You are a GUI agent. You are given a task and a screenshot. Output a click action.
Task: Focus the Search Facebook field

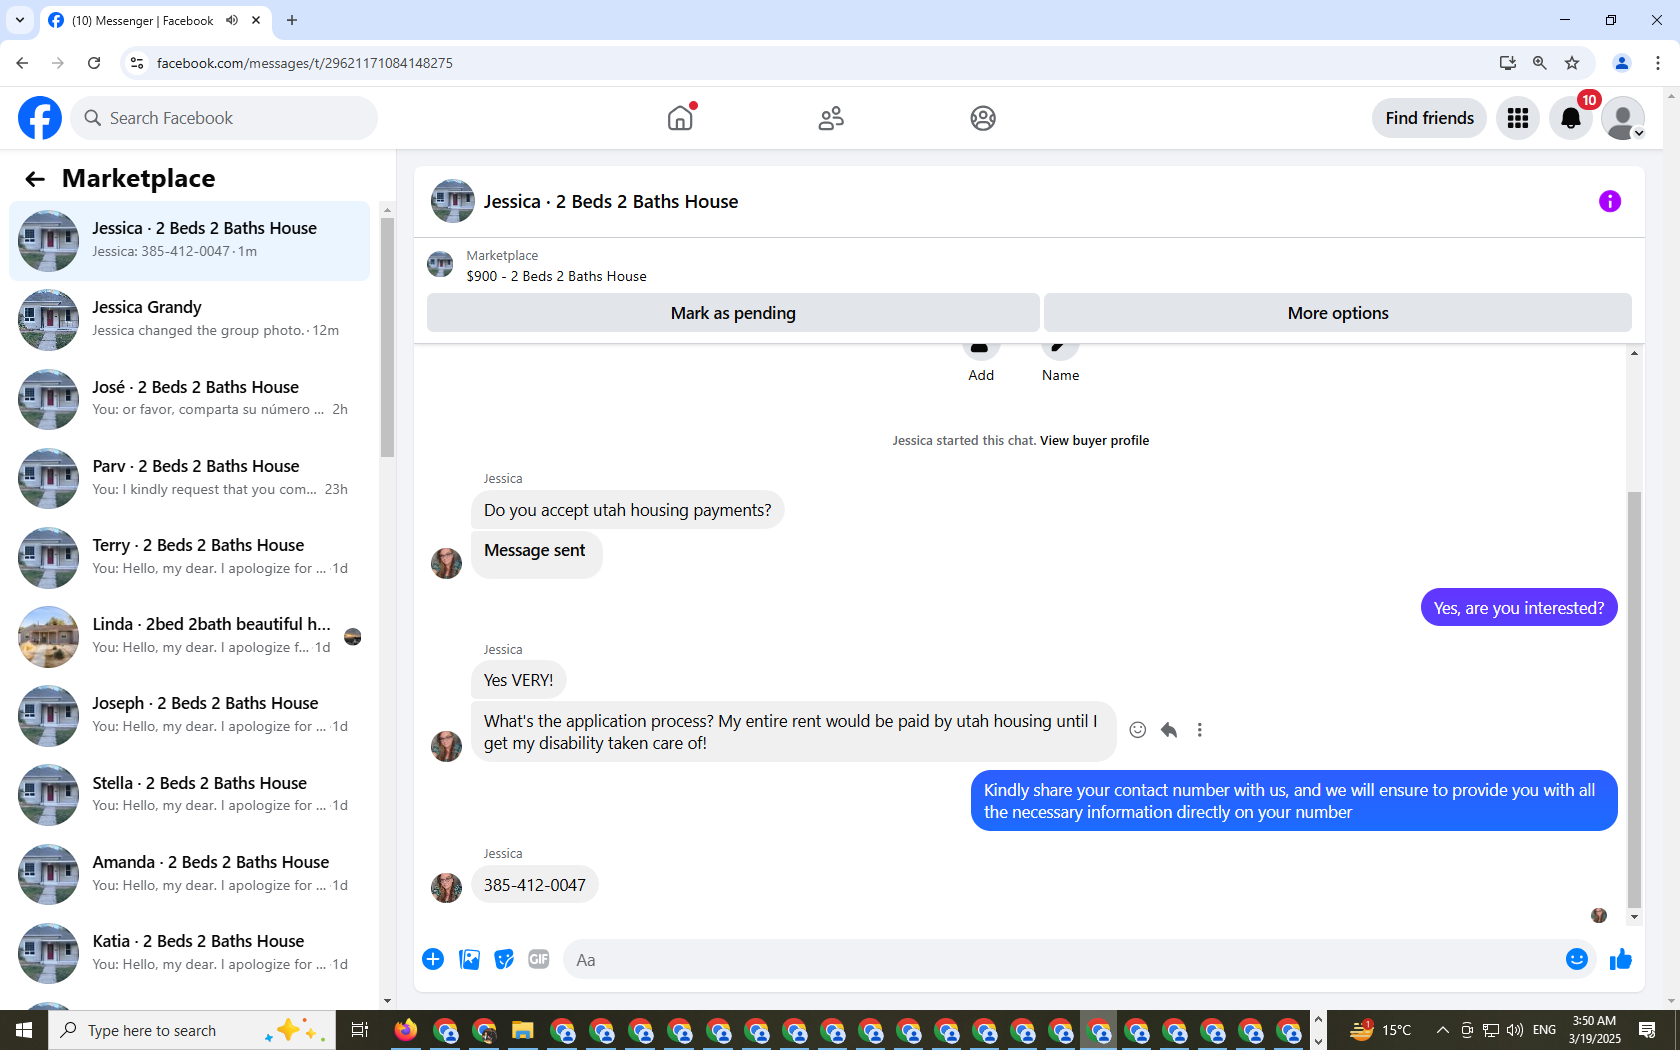click(225, 118)
